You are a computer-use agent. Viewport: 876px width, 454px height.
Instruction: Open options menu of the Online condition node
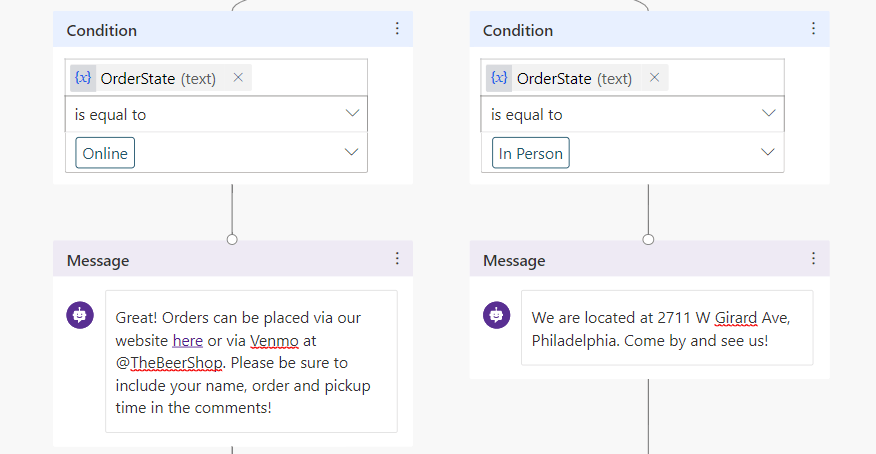pyautogui.click(x=397, y=29)
